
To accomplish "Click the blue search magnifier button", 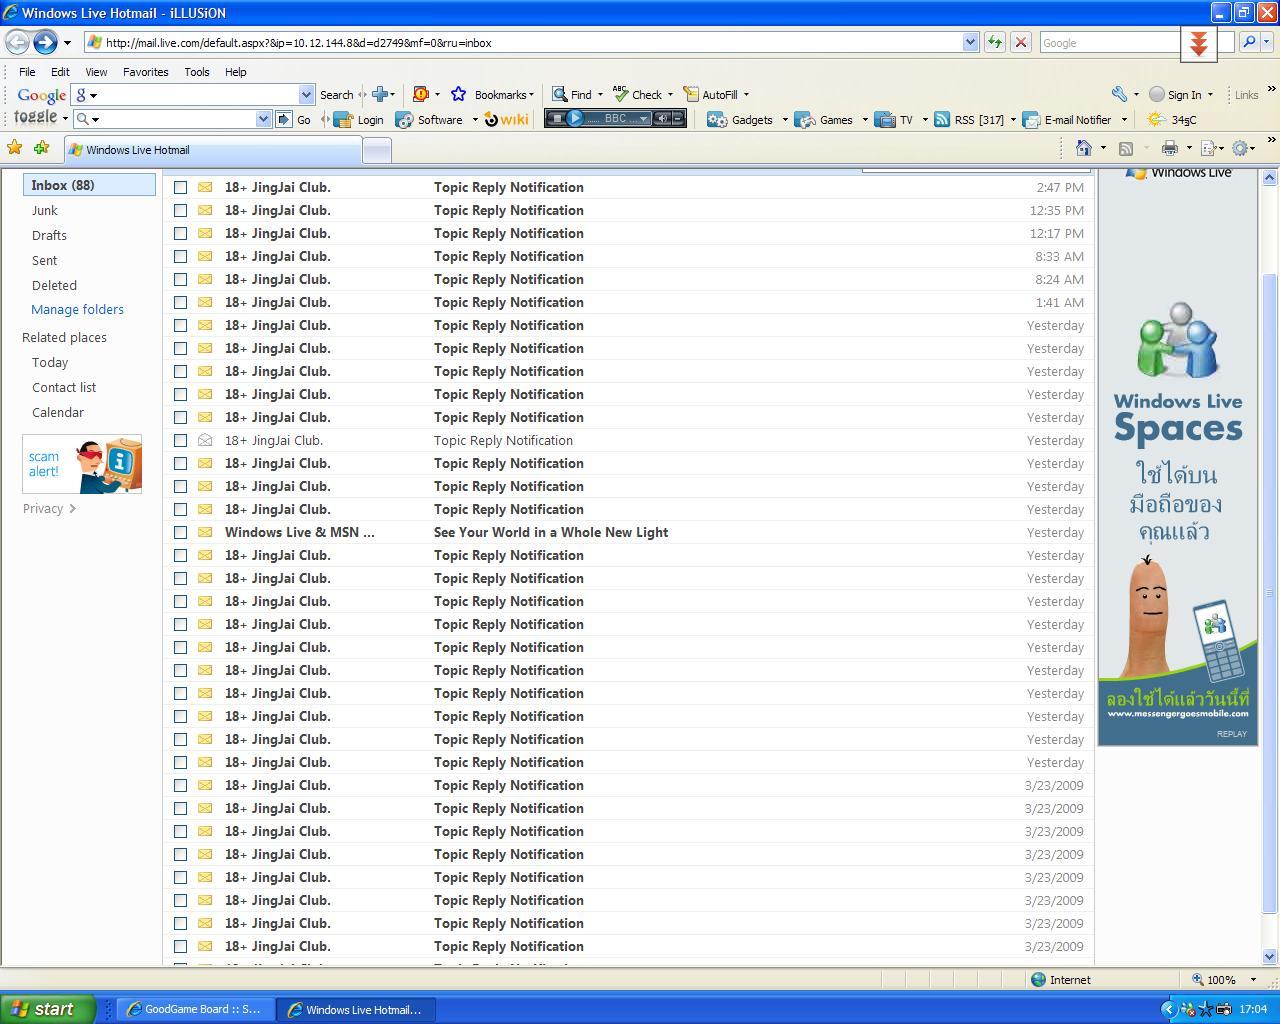I will 1249,42.
